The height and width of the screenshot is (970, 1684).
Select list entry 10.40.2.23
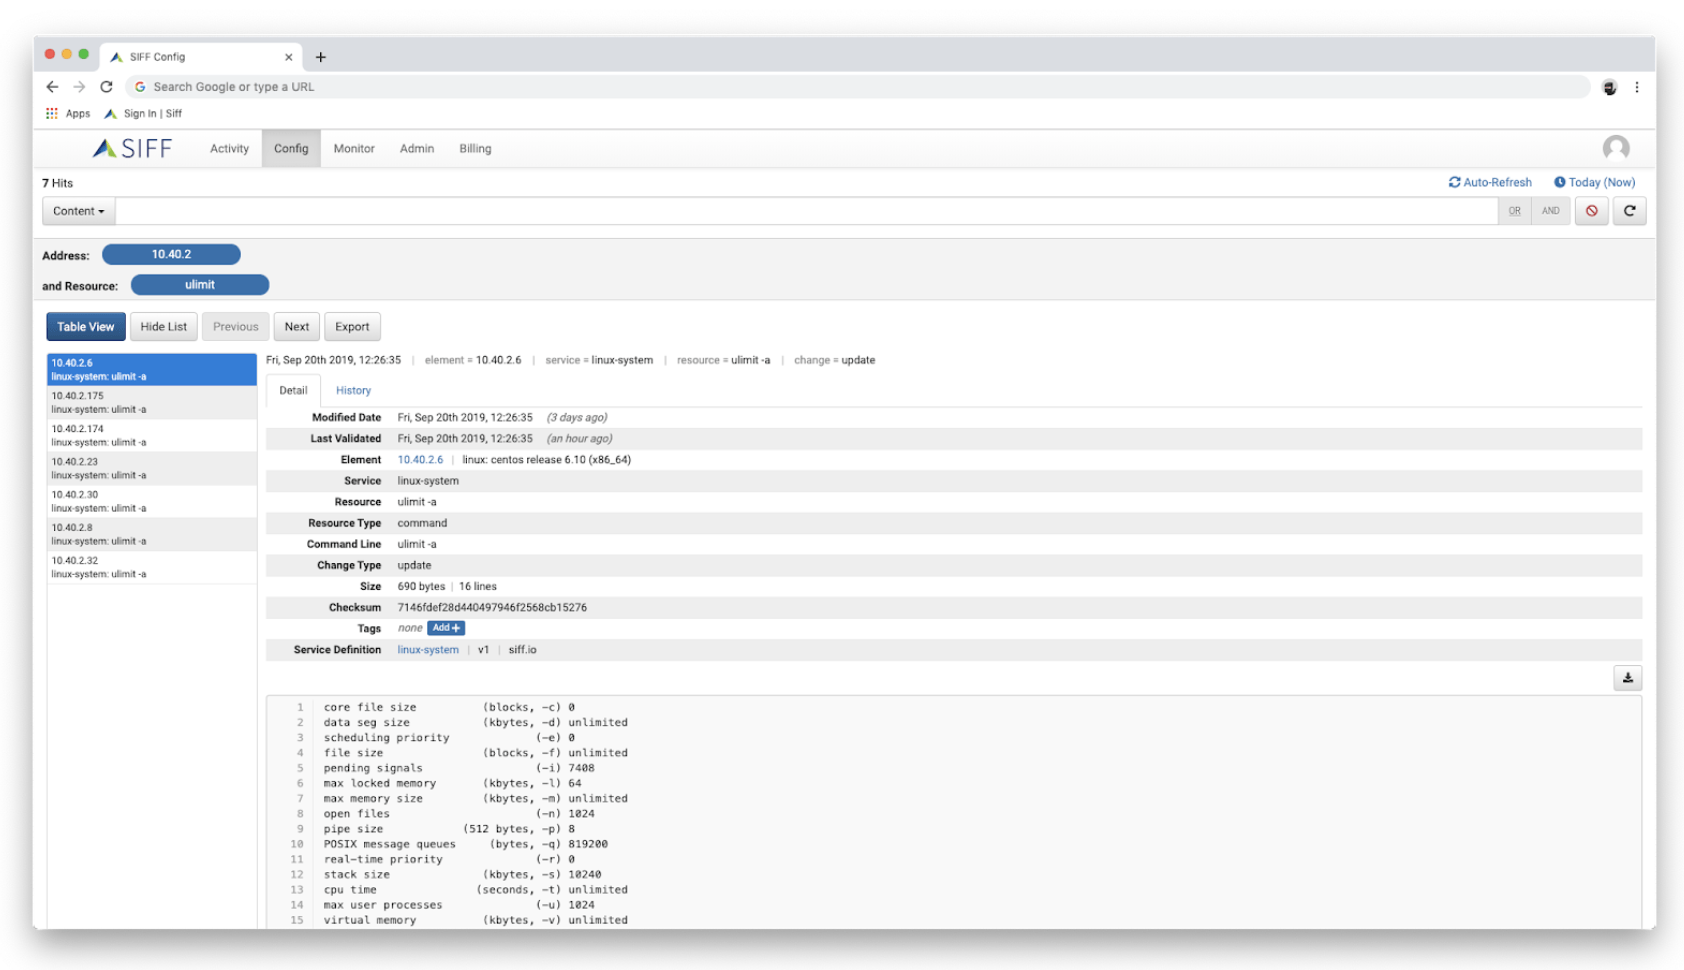click(x=152, y=469)
